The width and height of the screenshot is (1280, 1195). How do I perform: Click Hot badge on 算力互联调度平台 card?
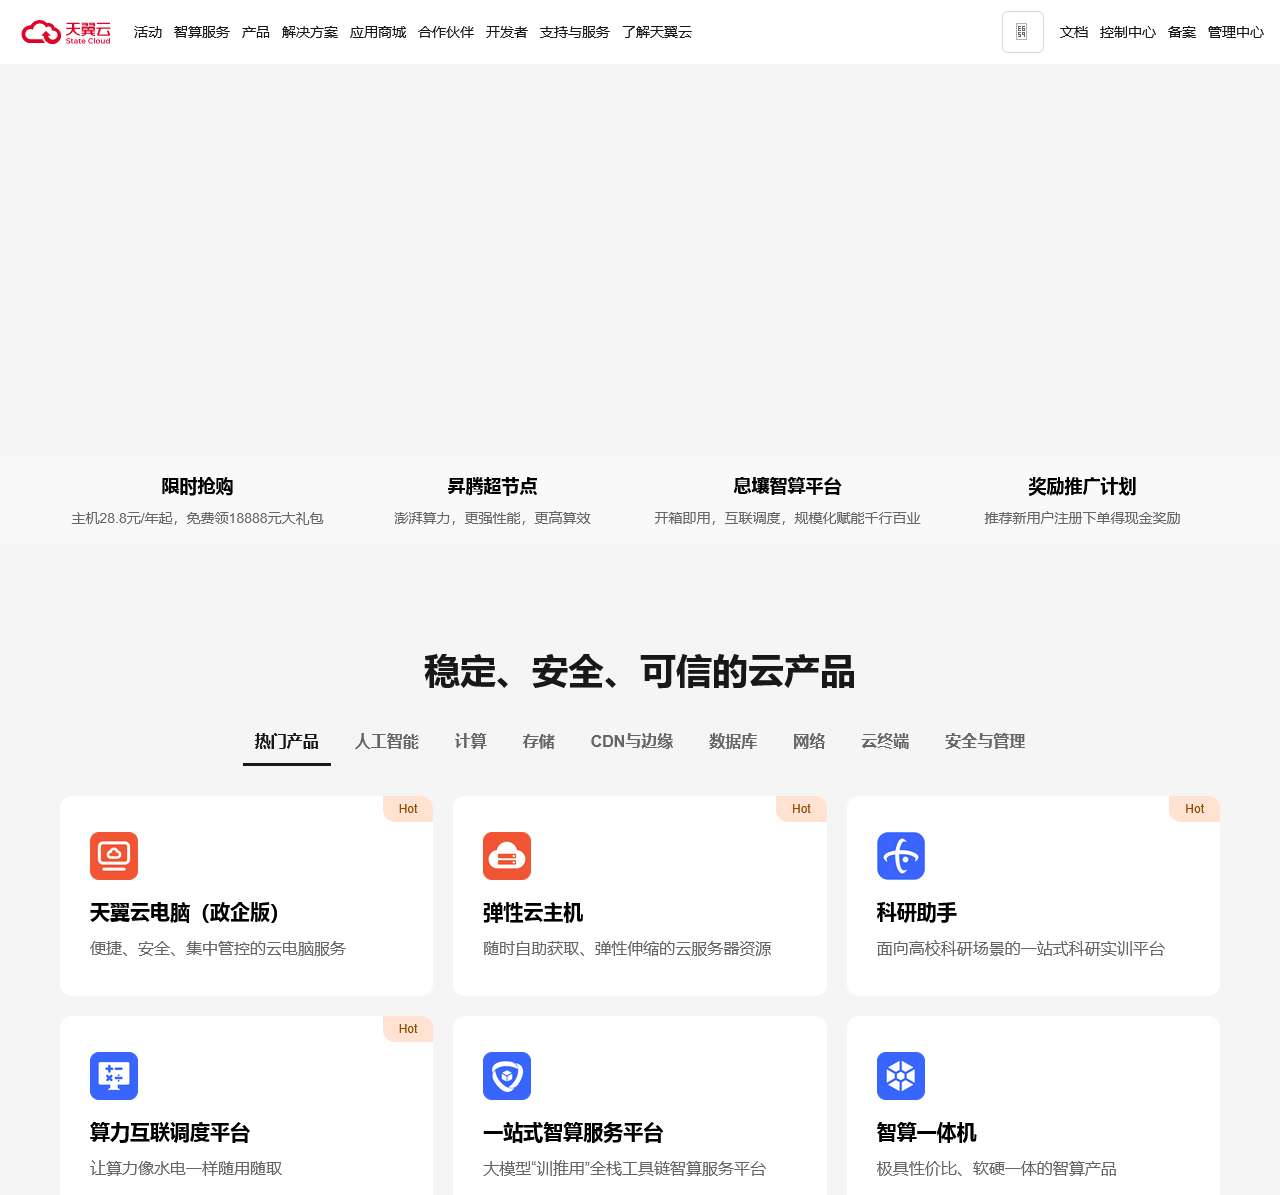coord(408,1029)
